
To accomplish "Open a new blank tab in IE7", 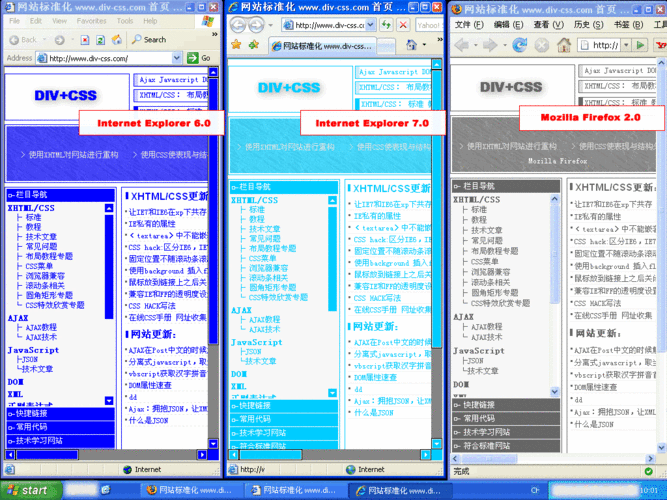I will 386,46.
